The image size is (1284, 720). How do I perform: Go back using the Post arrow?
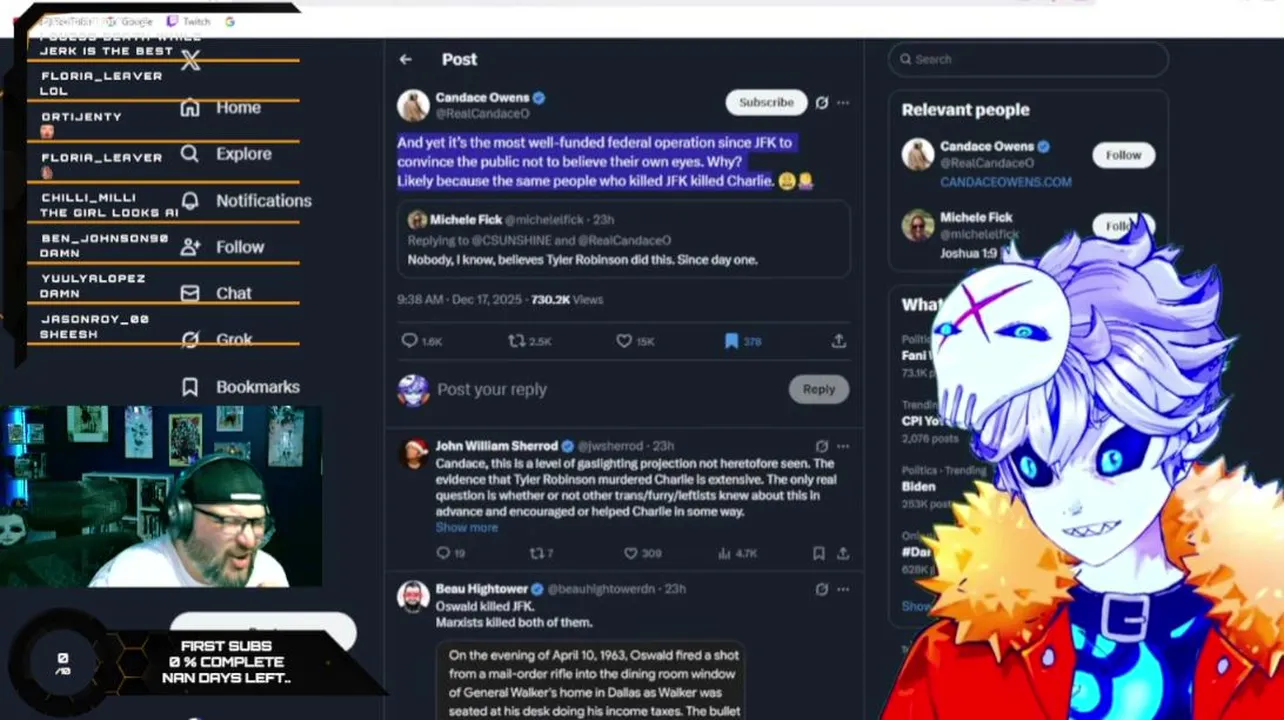click(x=405, y=59)
